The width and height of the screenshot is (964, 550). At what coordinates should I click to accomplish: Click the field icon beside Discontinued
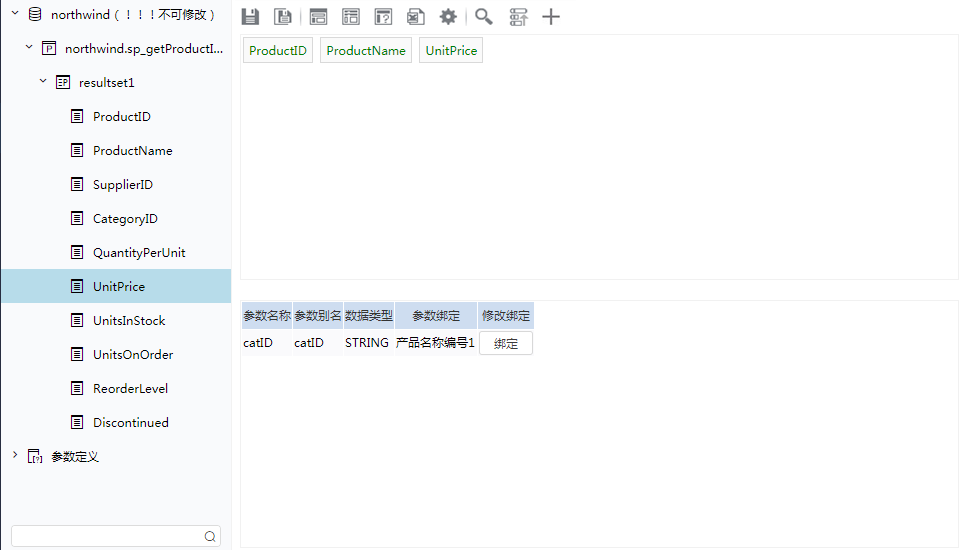point(77,422)
